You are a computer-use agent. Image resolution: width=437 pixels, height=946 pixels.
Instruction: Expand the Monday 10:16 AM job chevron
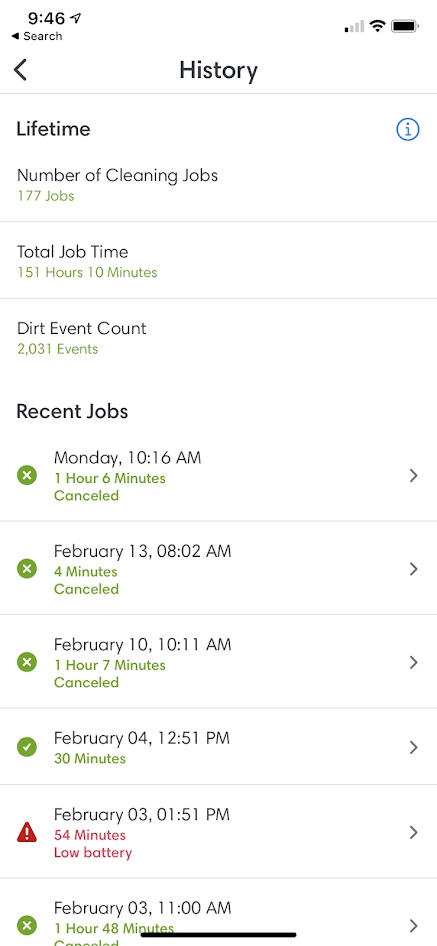(x=413, y=476)
